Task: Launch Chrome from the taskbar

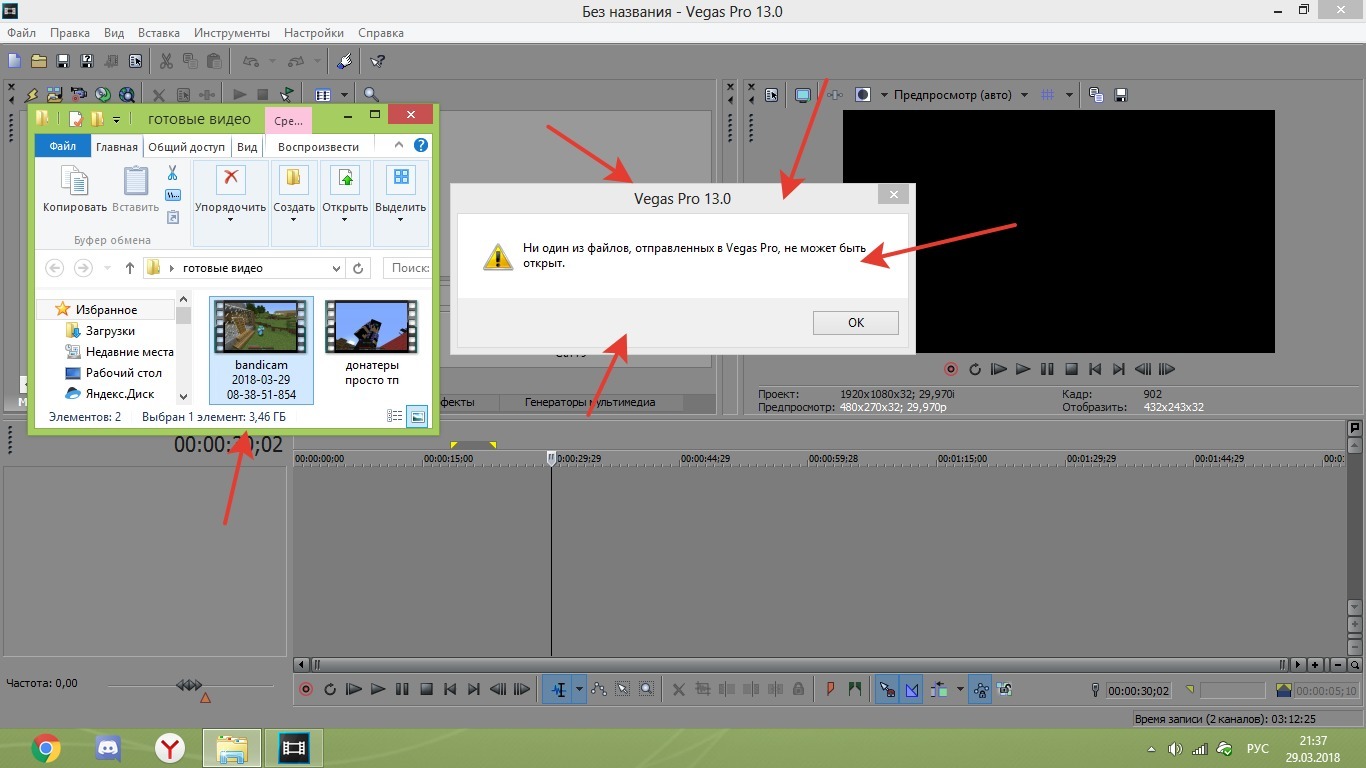Action: coord(46,747)
